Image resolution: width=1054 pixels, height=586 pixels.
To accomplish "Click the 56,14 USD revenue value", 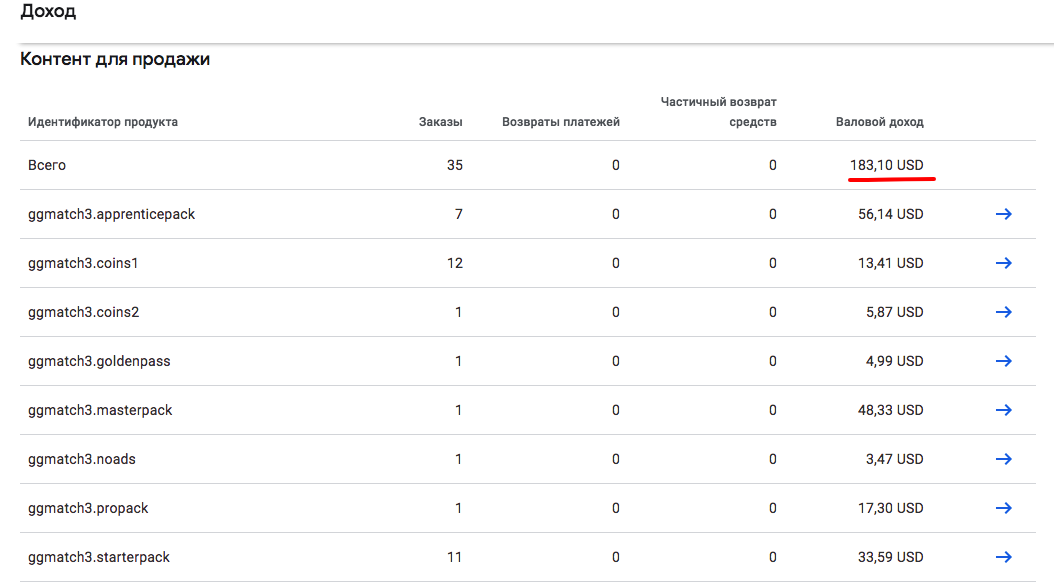I will click(891, 214).
